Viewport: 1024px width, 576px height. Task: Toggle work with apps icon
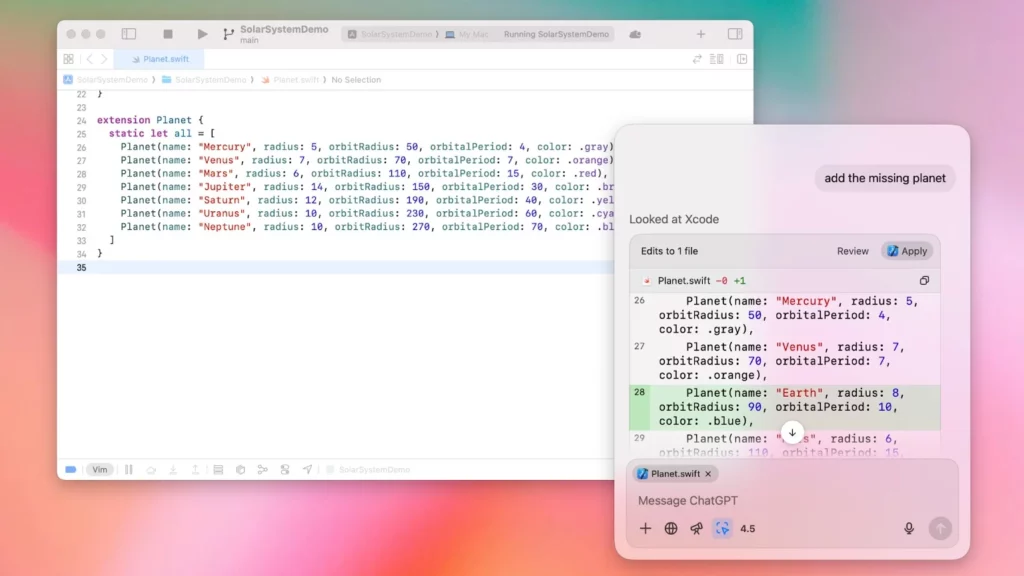[x=722, y=528]
